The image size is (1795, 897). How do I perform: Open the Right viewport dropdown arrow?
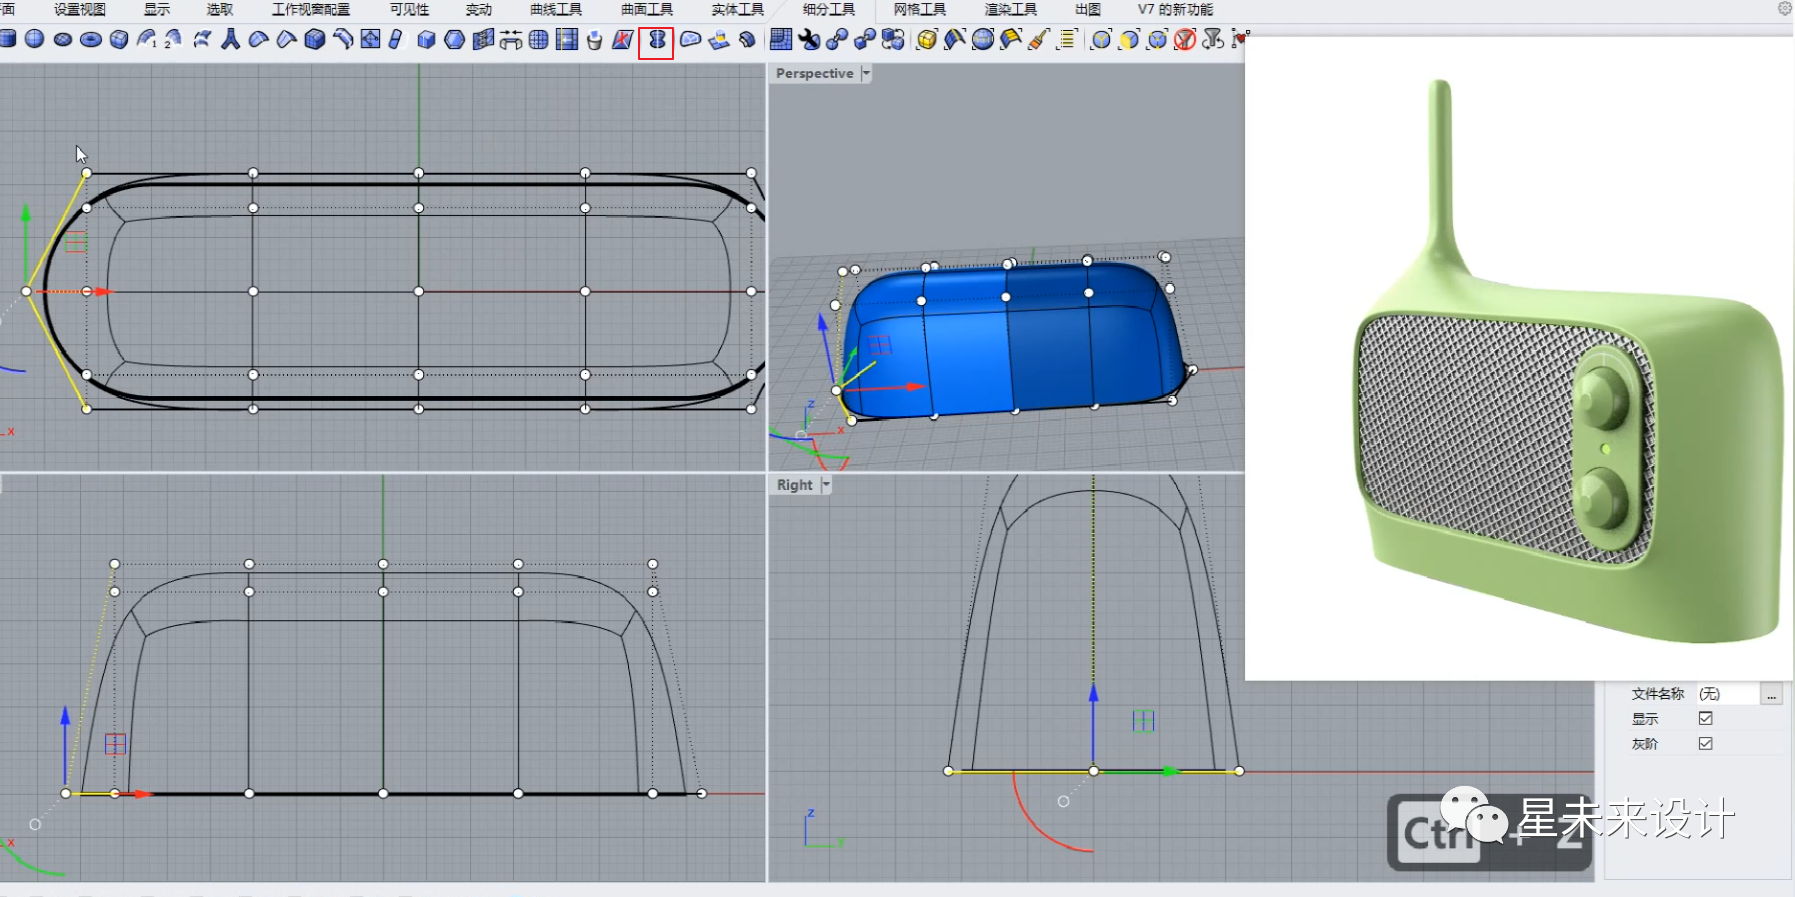[826, 485]
